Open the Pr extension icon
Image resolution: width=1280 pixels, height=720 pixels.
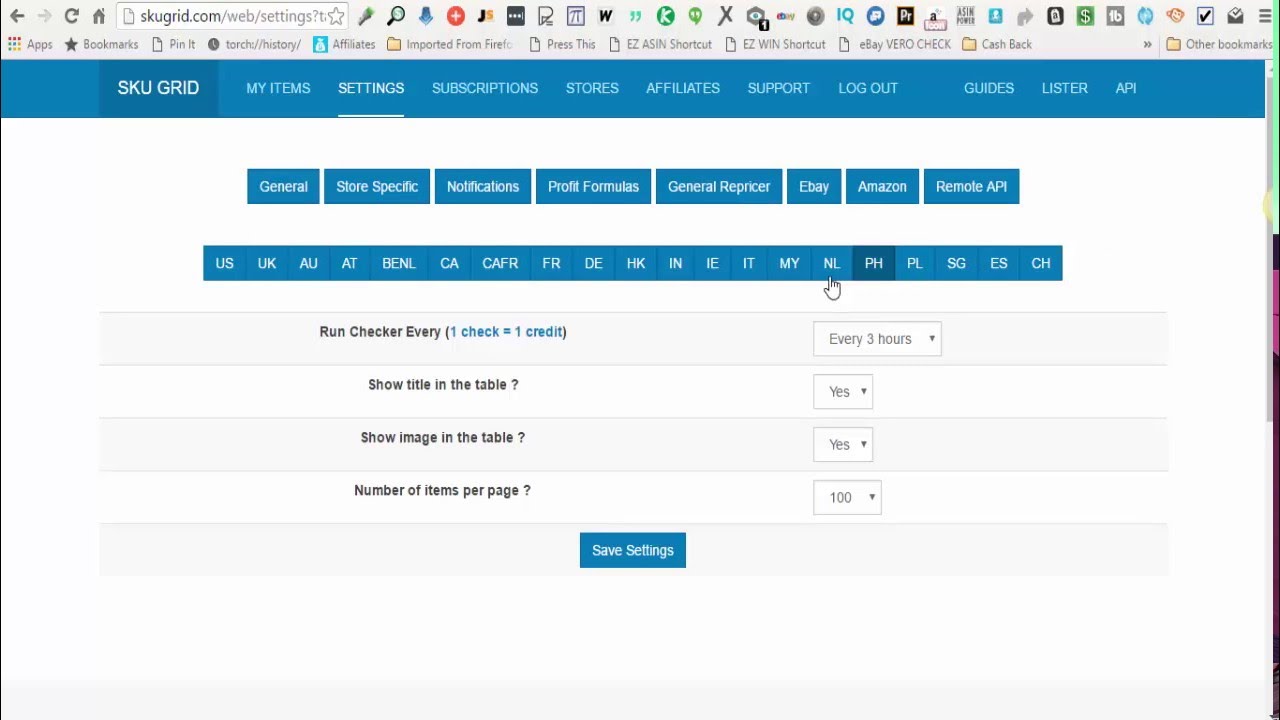(x=906, y=16)
